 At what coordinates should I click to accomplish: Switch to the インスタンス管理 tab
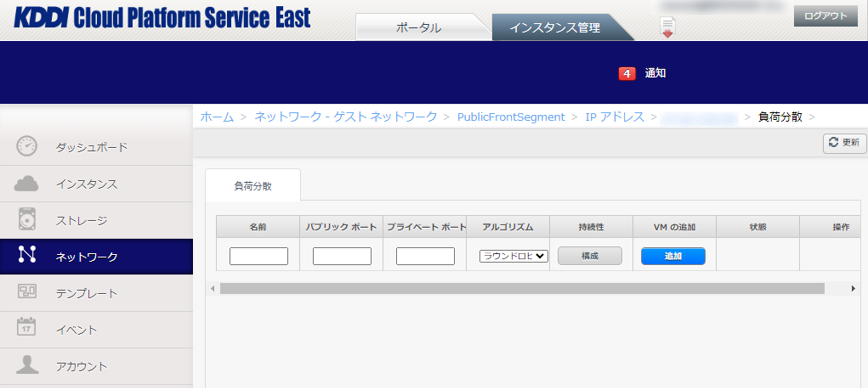click(x=555, y=28)
